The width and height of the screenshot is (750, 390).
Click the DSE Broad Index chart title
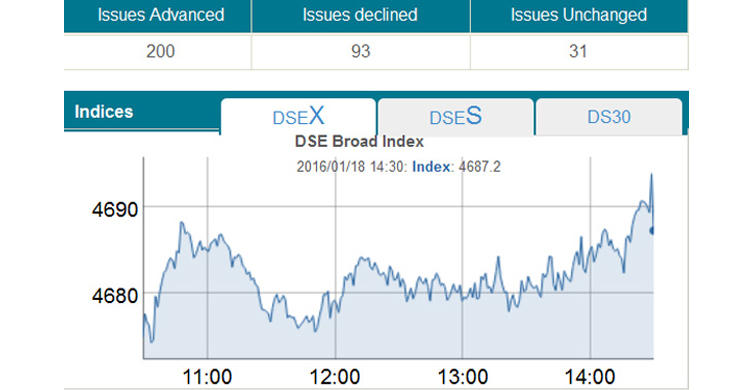tap(359, 142)
